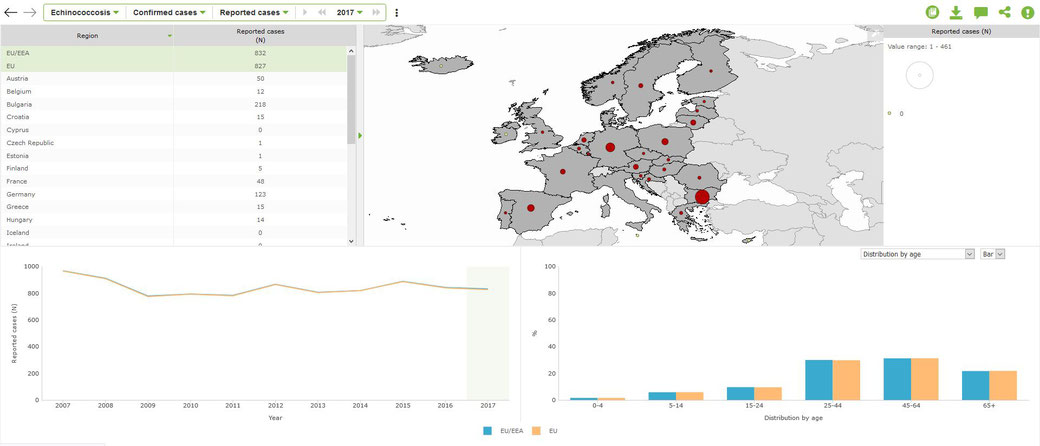Image resolution: width=1040 pixels, height=446 pixels.
Task: Select the Croatia row
Action: tap(173, 117)
